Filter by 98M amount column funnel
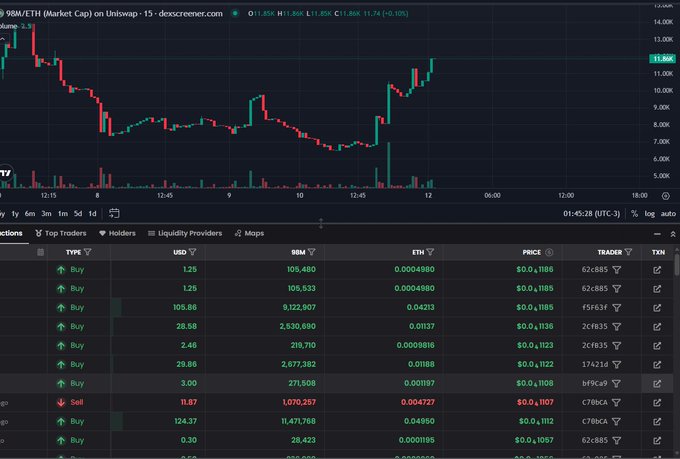 click(x=311, y=252)
